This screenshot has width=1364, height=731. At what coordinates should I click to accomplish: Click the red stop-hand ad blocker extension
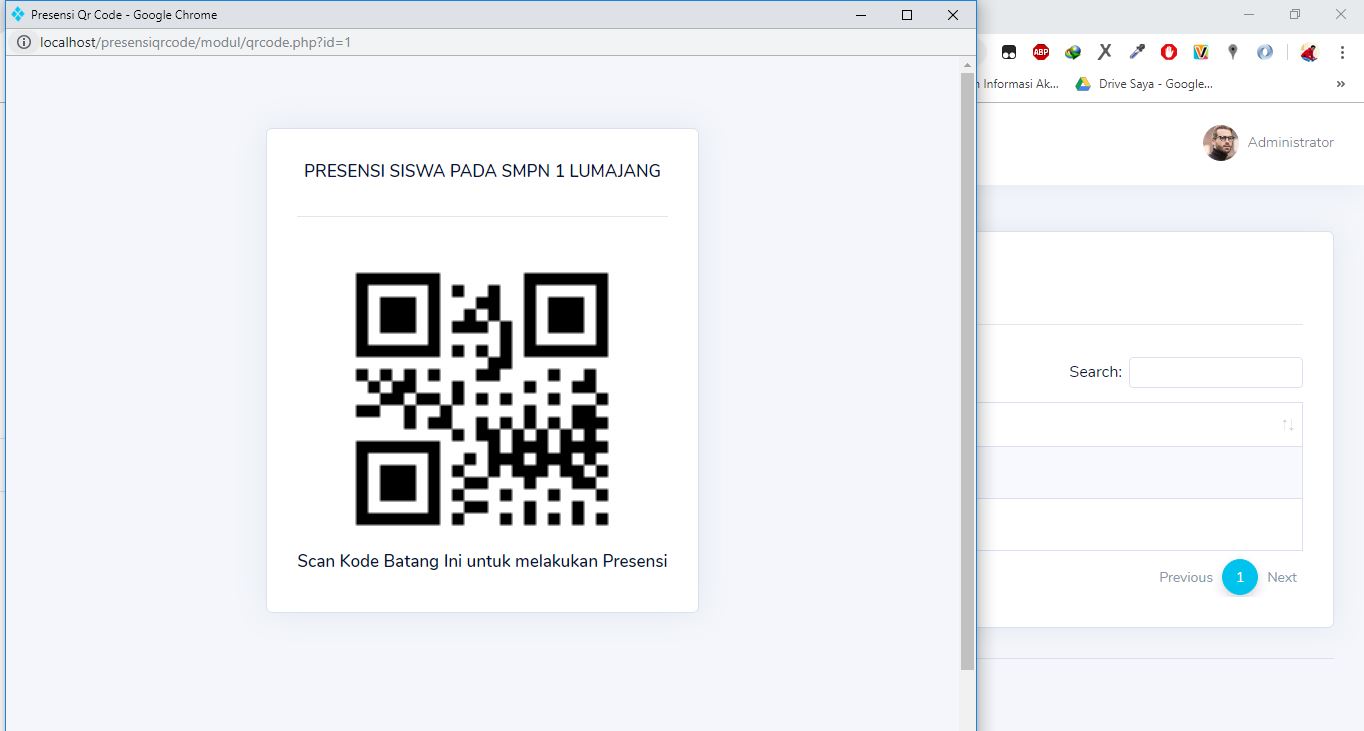[1168, 51]
